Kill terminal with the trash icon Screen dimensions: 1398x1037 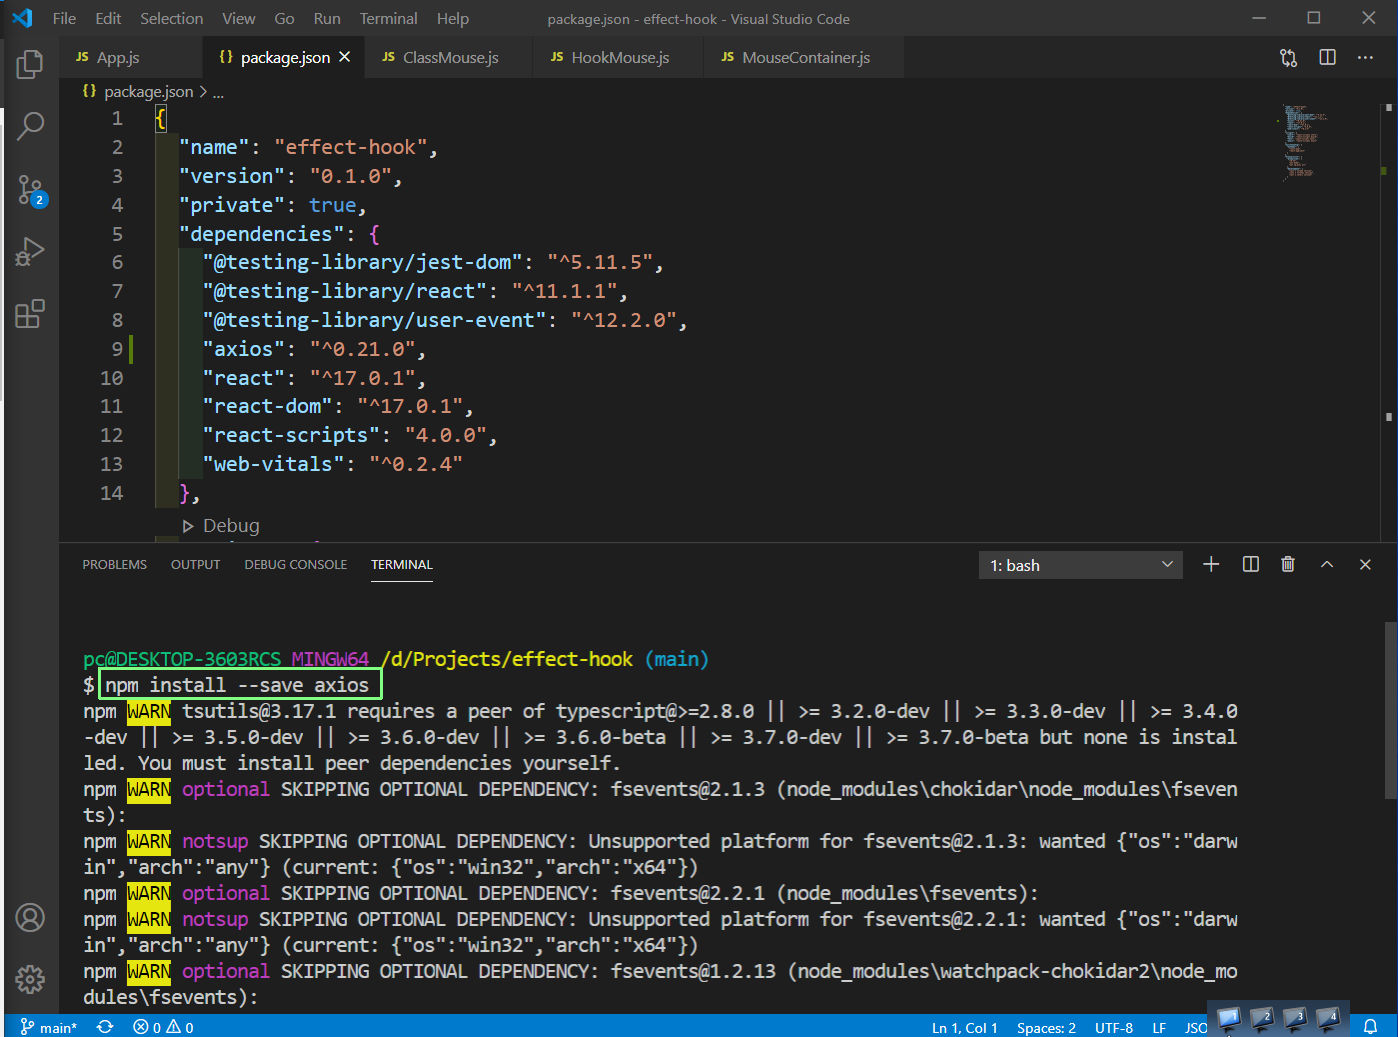point(1288,565)
